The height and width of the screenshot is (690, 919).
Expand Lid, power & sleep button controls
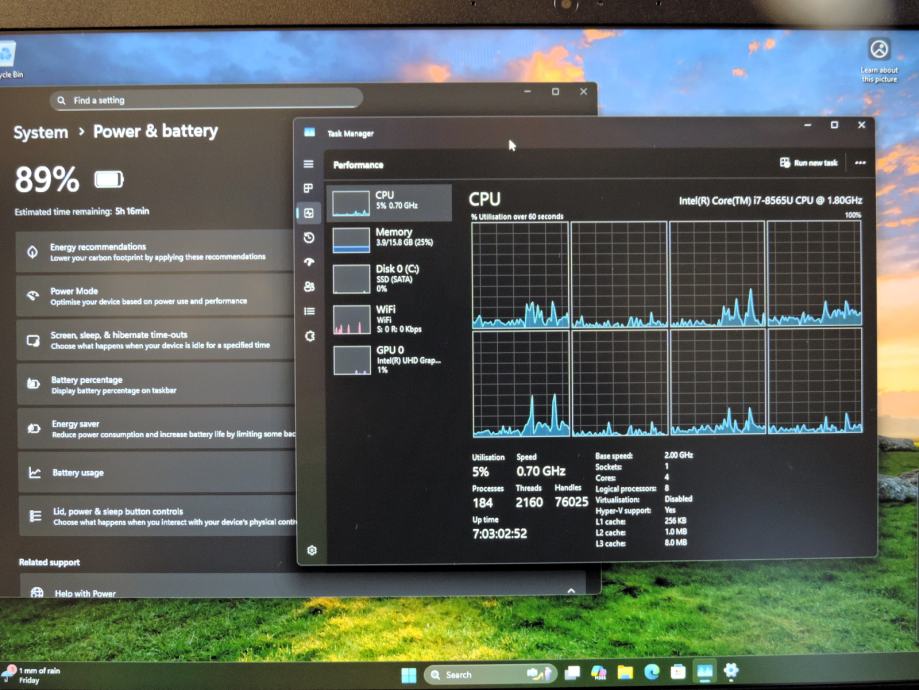[x=157, y=516]
